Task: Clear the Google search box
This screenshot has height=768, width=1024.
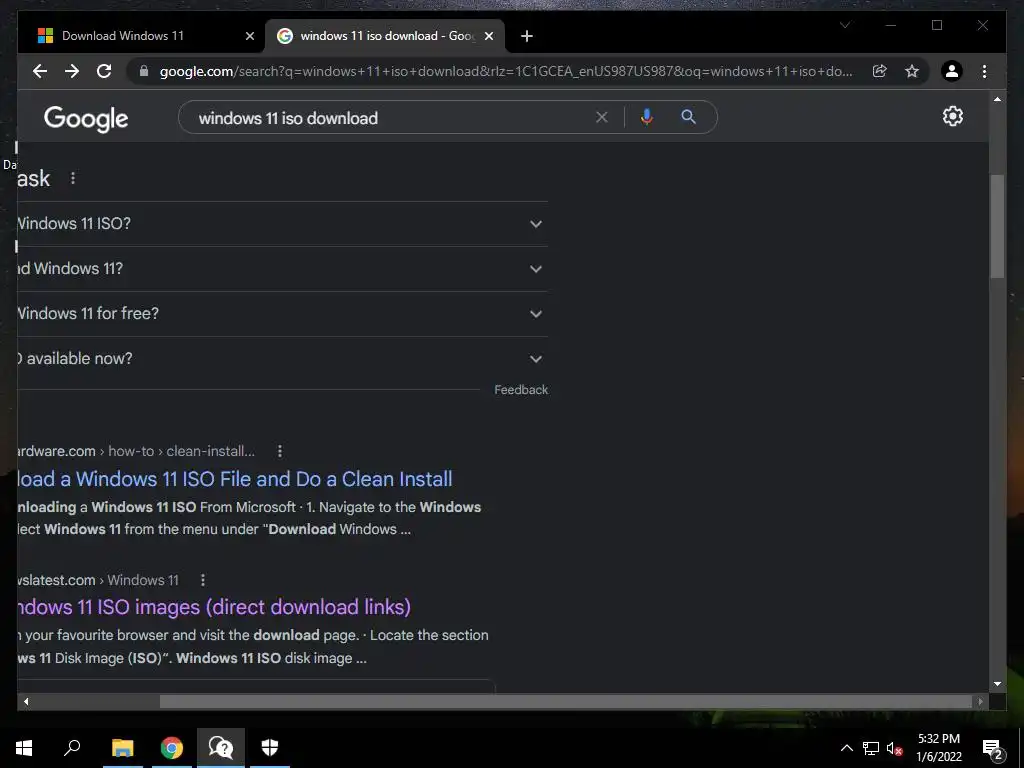Action: pyautogui.click(x=601, y=118)
